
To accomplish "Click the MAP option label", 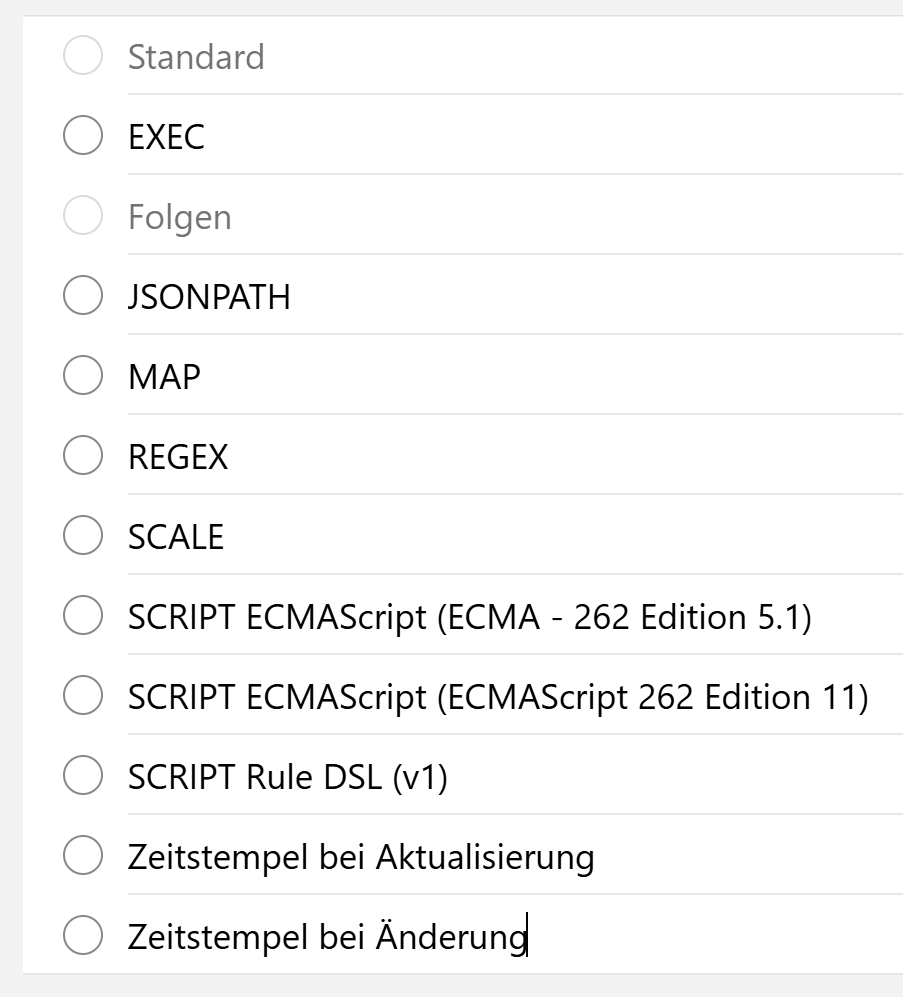I will (x=164, y=377).
